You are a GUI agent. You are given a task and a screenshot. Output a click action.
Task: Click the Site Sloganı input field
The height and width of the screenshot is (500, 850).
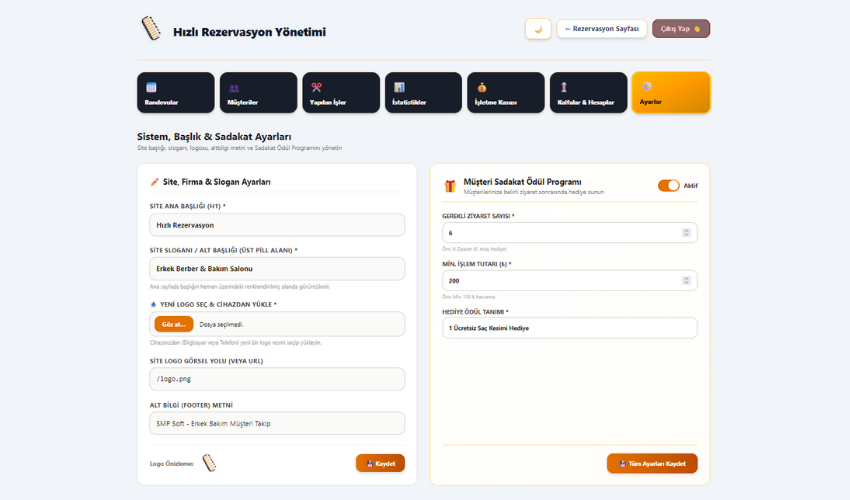click(277, 269)
